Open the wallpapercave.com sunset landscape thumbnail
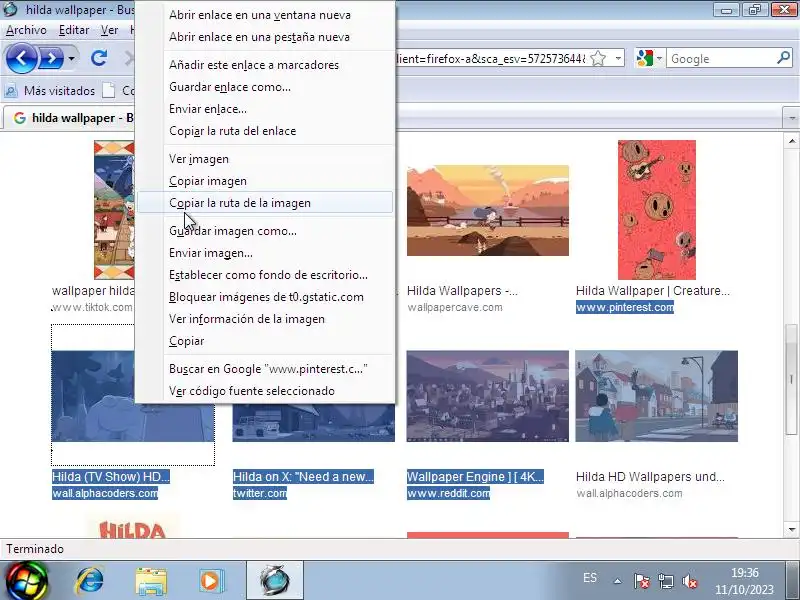The height and width of the screenshot is (600, 800). (x=488, y=210)
